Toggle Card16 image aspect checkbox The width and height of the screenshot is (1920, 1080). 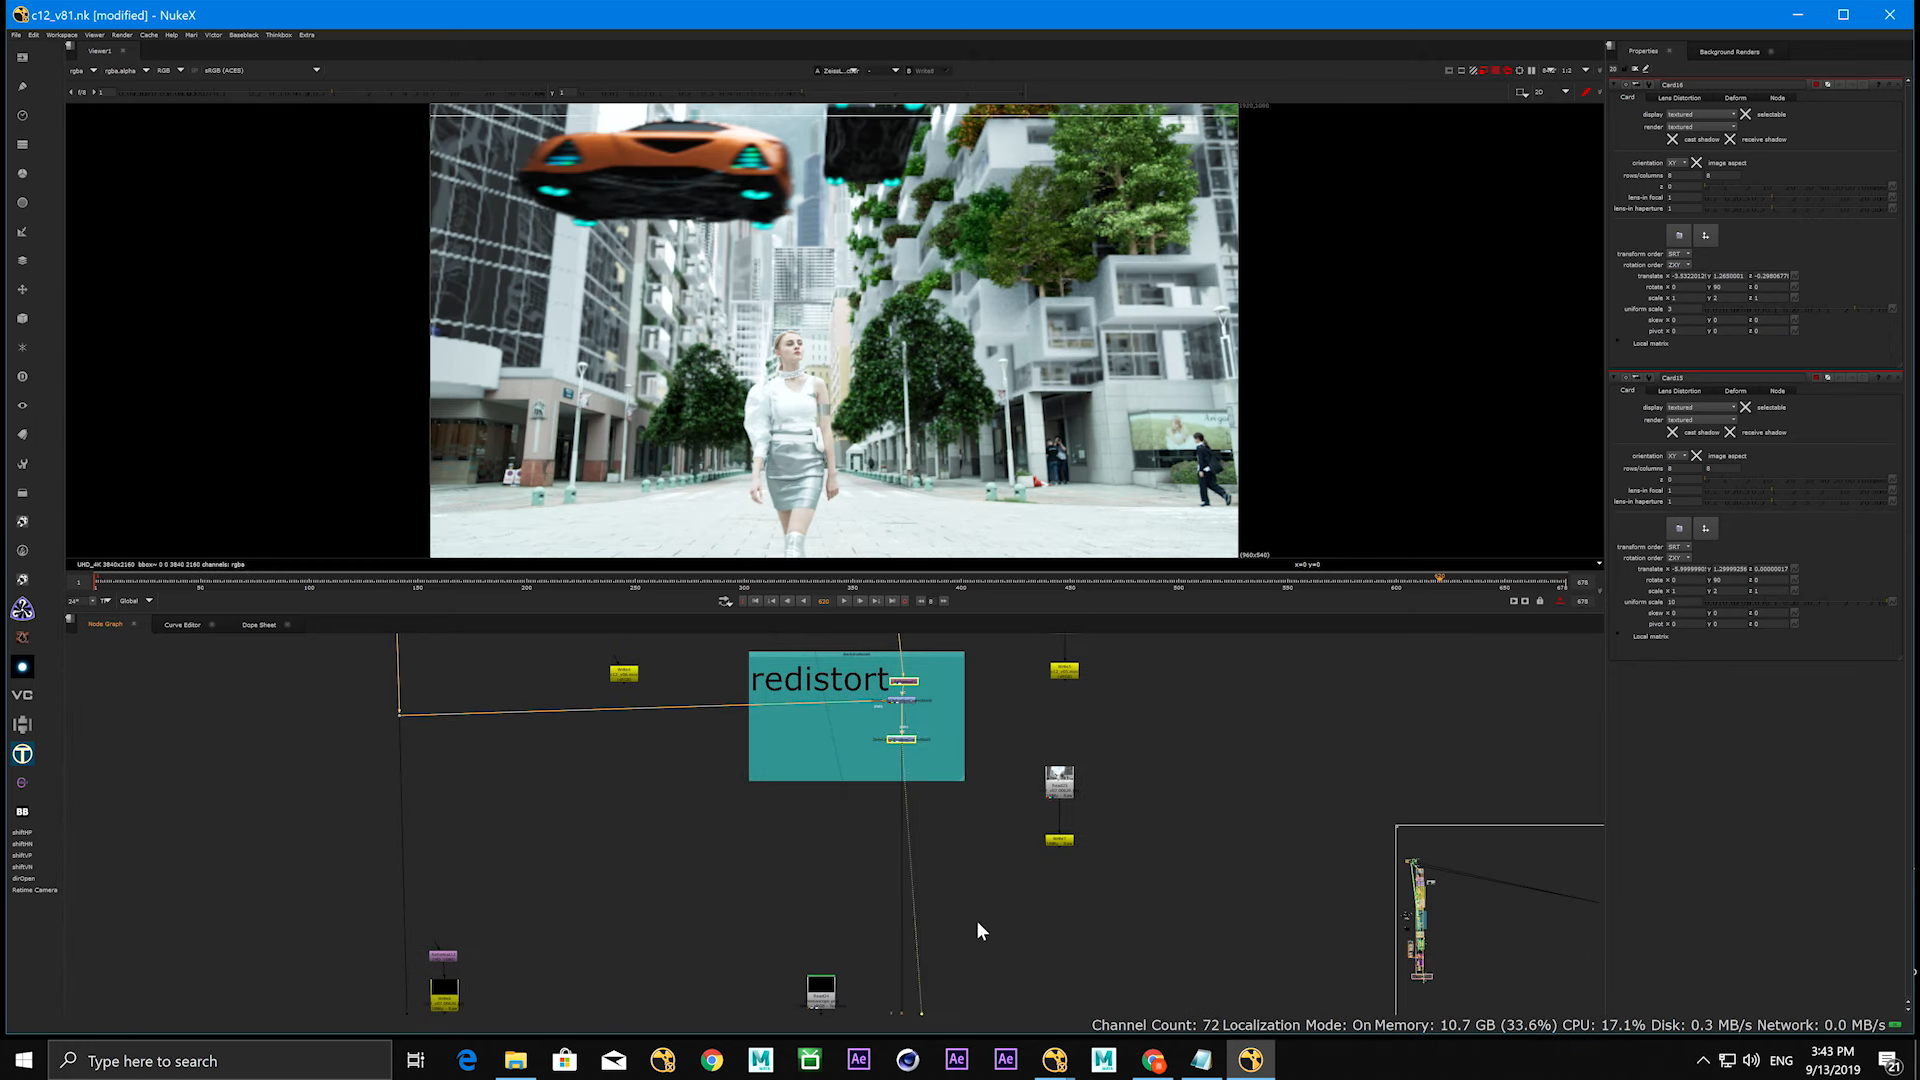coord(1696,163)
